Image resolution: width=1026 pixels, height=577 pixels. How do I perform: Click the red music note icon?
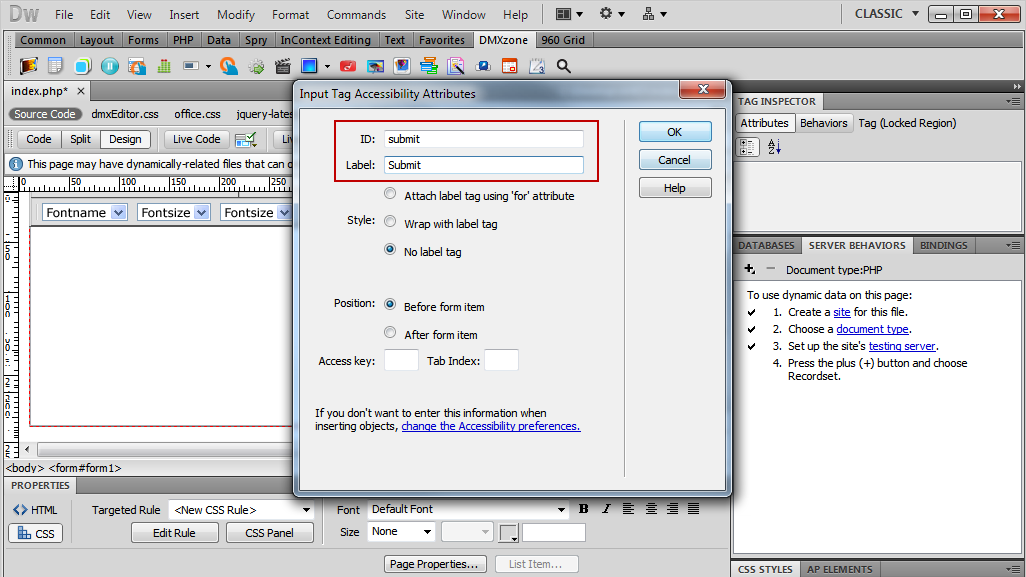tap(348, 66)
